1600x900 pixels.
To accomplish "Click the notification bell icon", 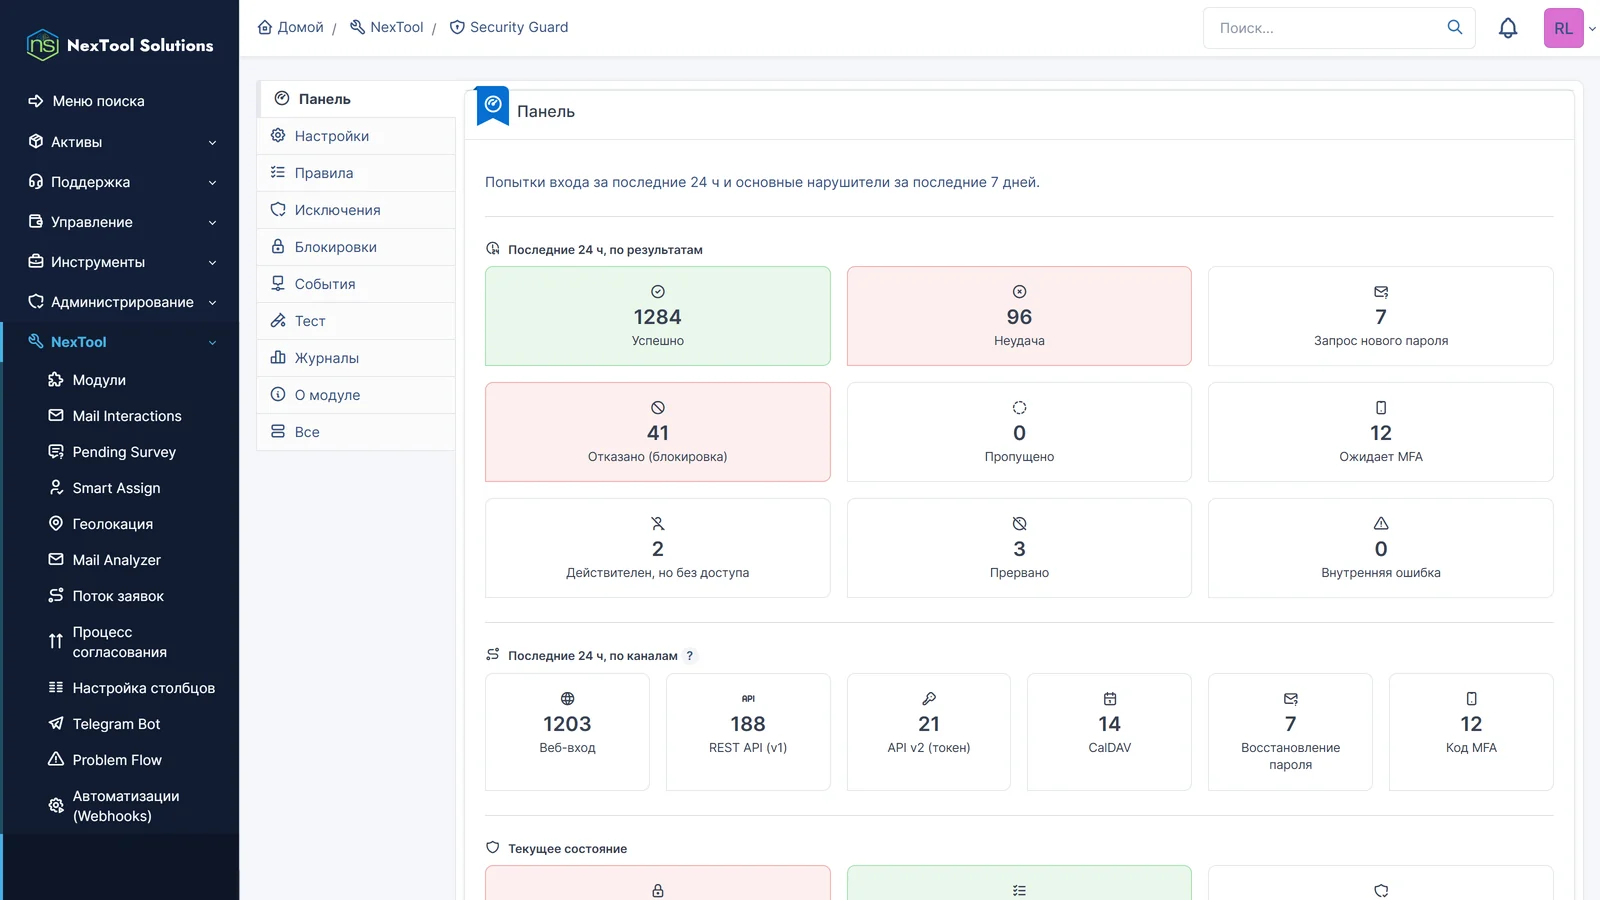I will click(1508, 28).
